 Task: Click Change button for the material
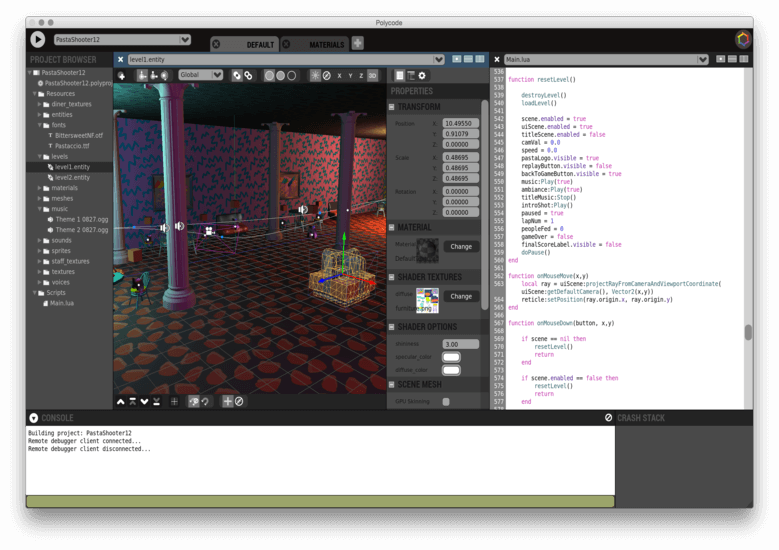tap(461, 246)
